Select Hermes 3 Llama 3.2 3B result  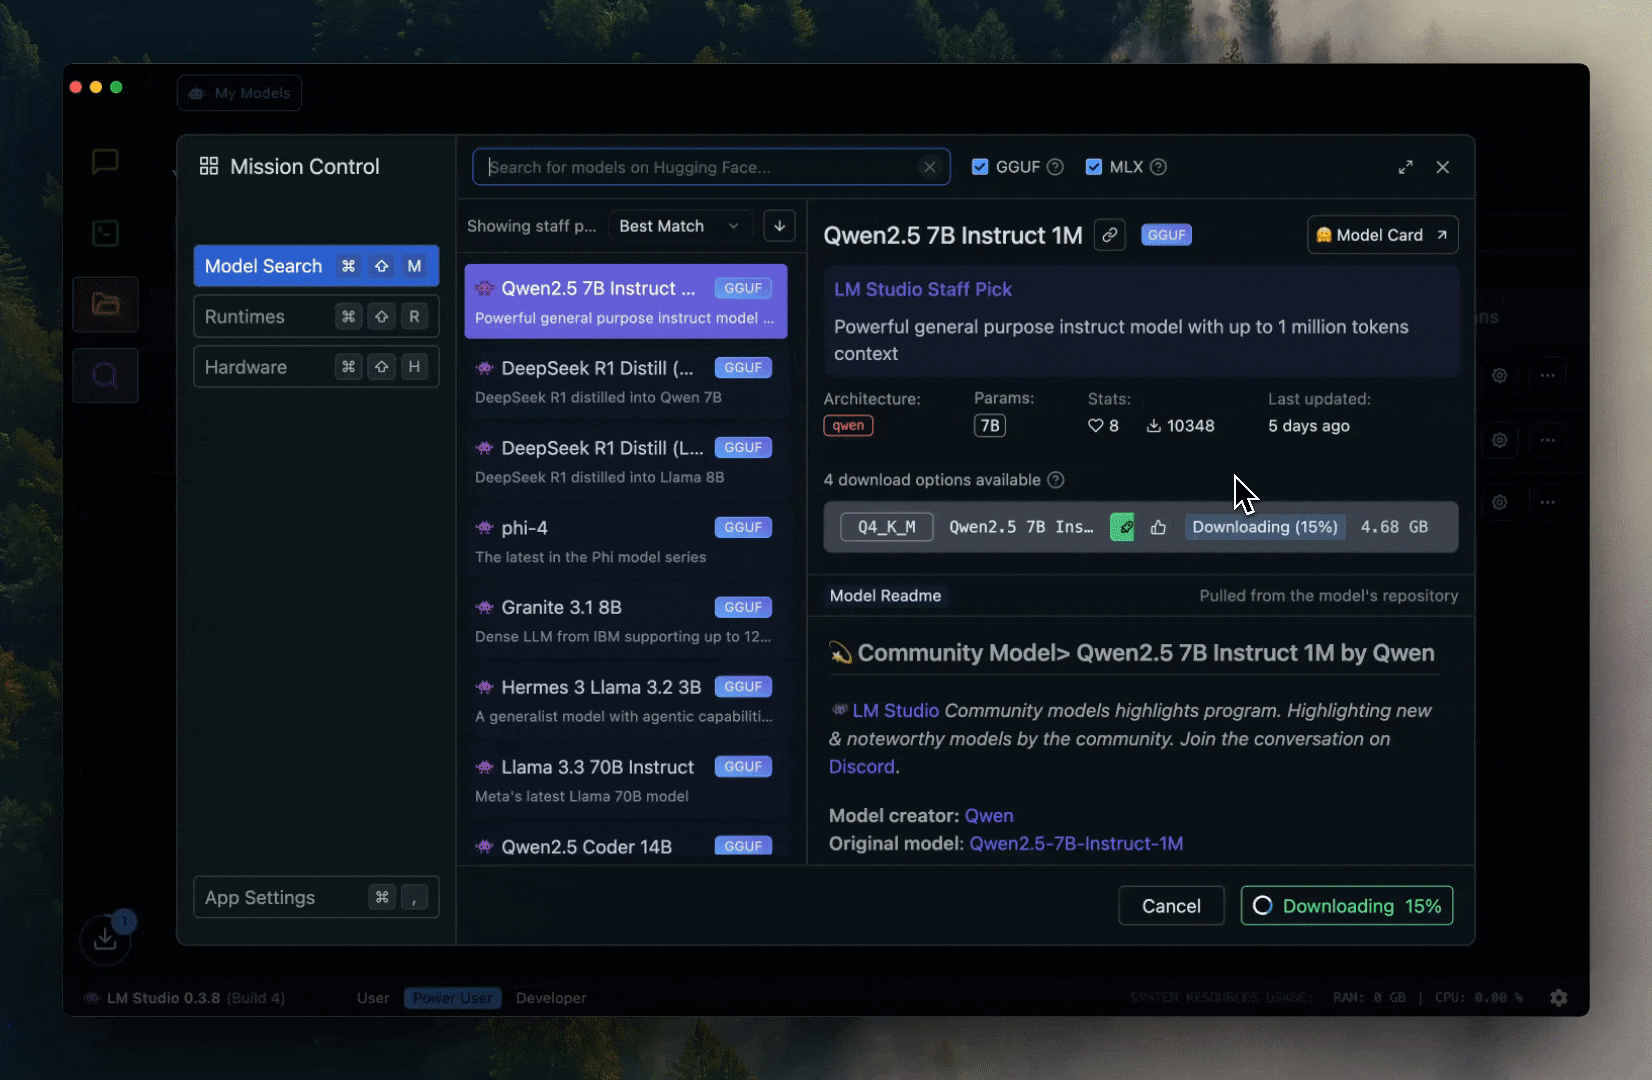626,701
